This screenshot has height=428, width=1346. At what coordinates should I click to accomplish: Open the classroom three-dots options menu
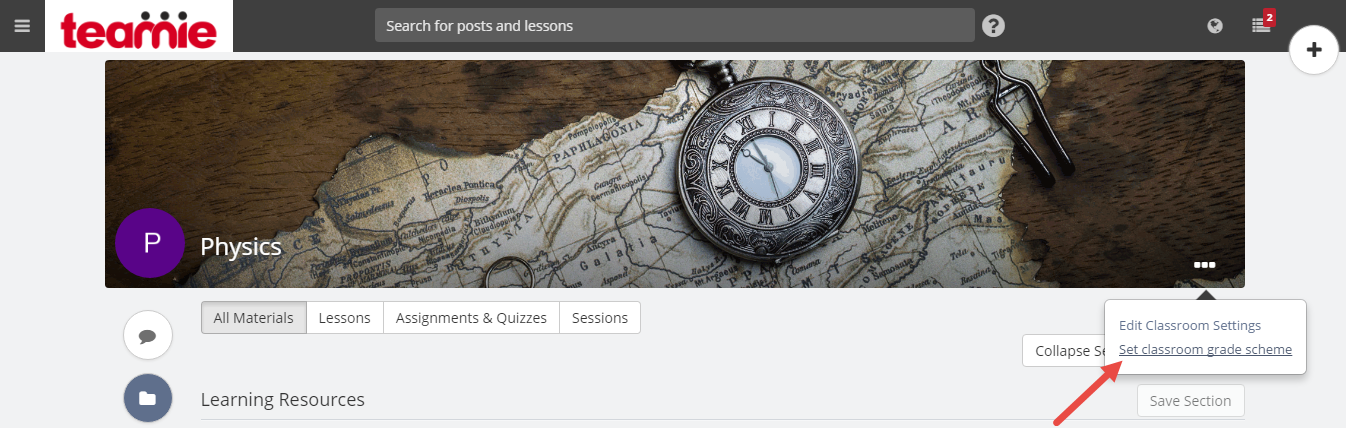(x=1205, y=265)
